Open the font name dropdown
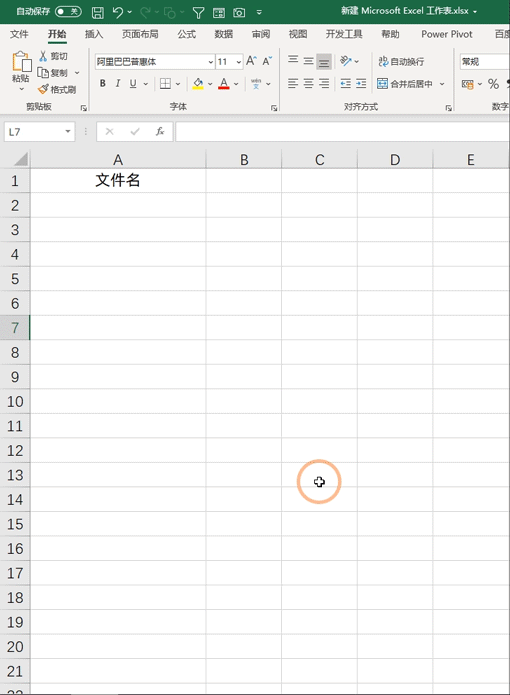The width and height of the screenshot is (510, 695). click(x=210, y=62)
